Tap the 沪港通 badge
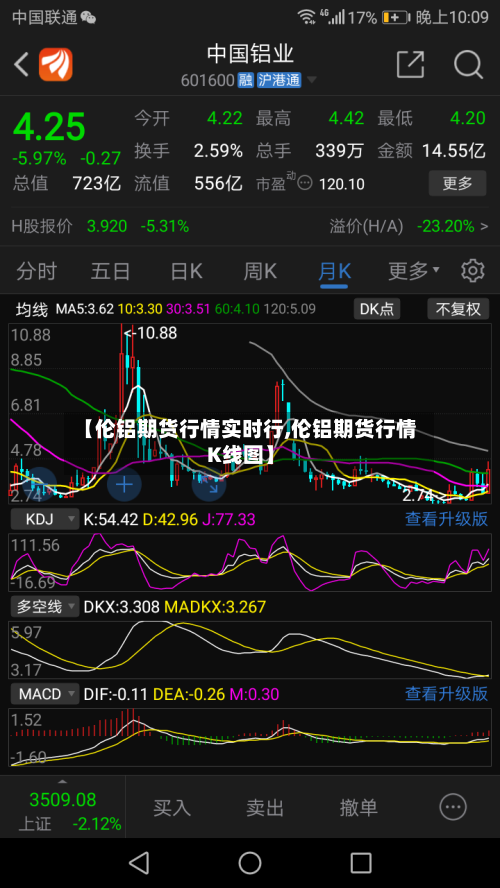 [x=279, y=80]
